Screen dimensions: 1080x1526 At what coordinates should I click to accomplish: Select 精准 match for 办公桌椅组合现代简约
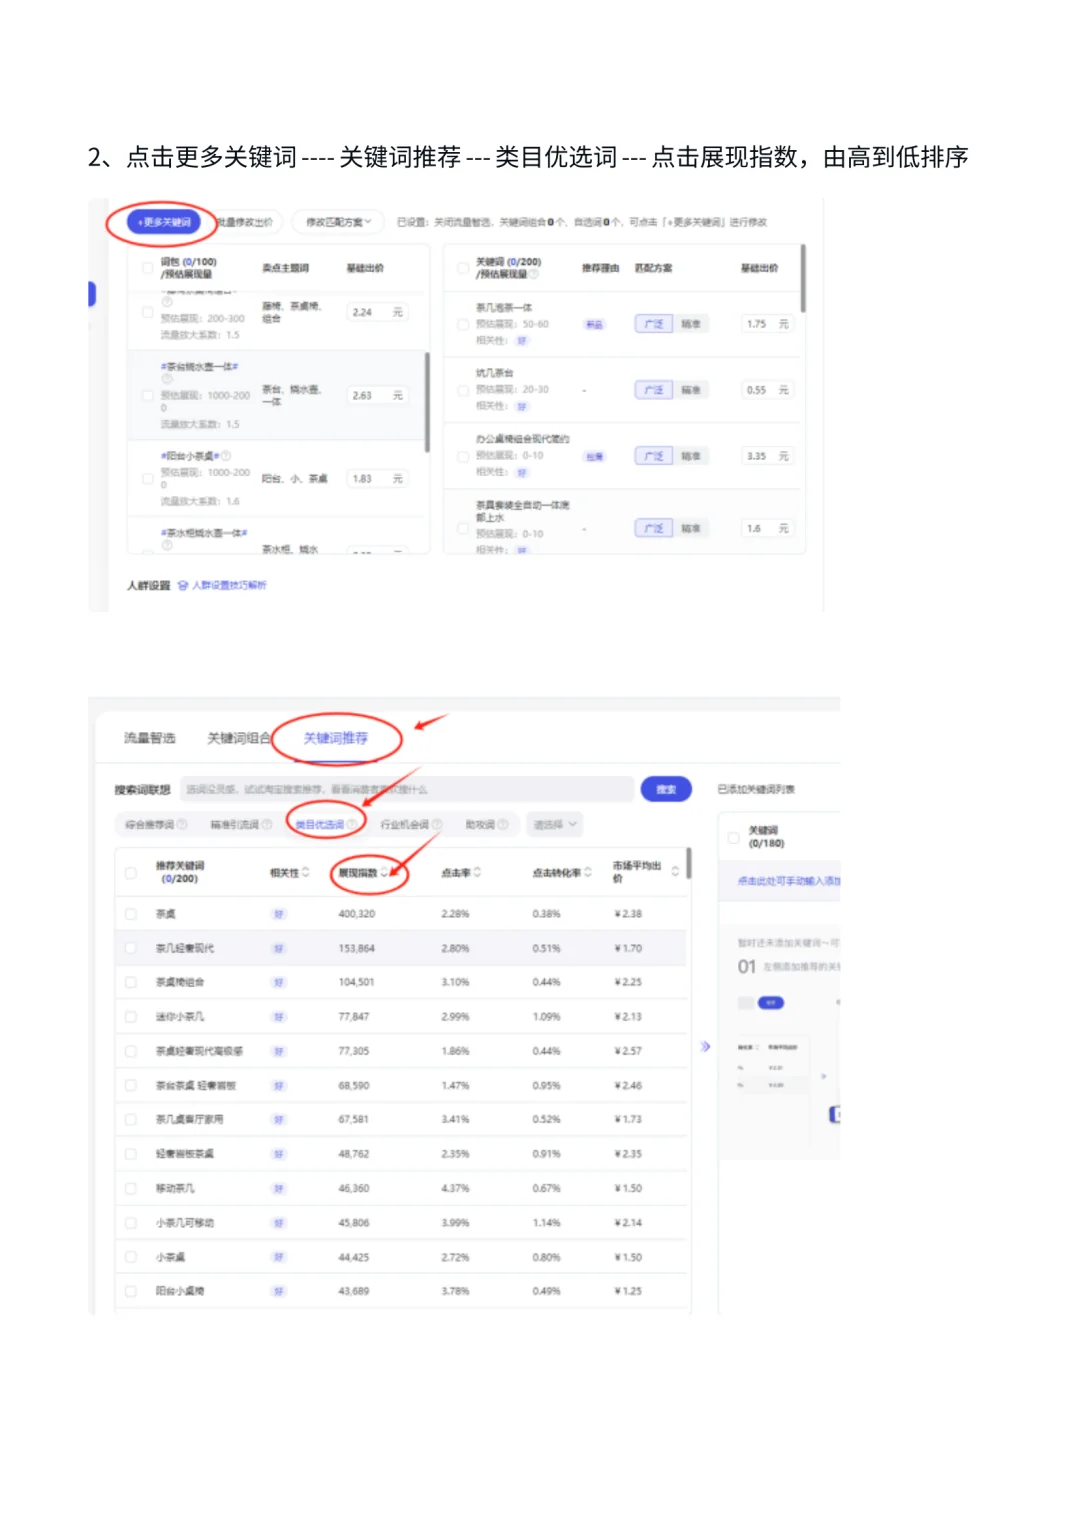coord(691,456)
